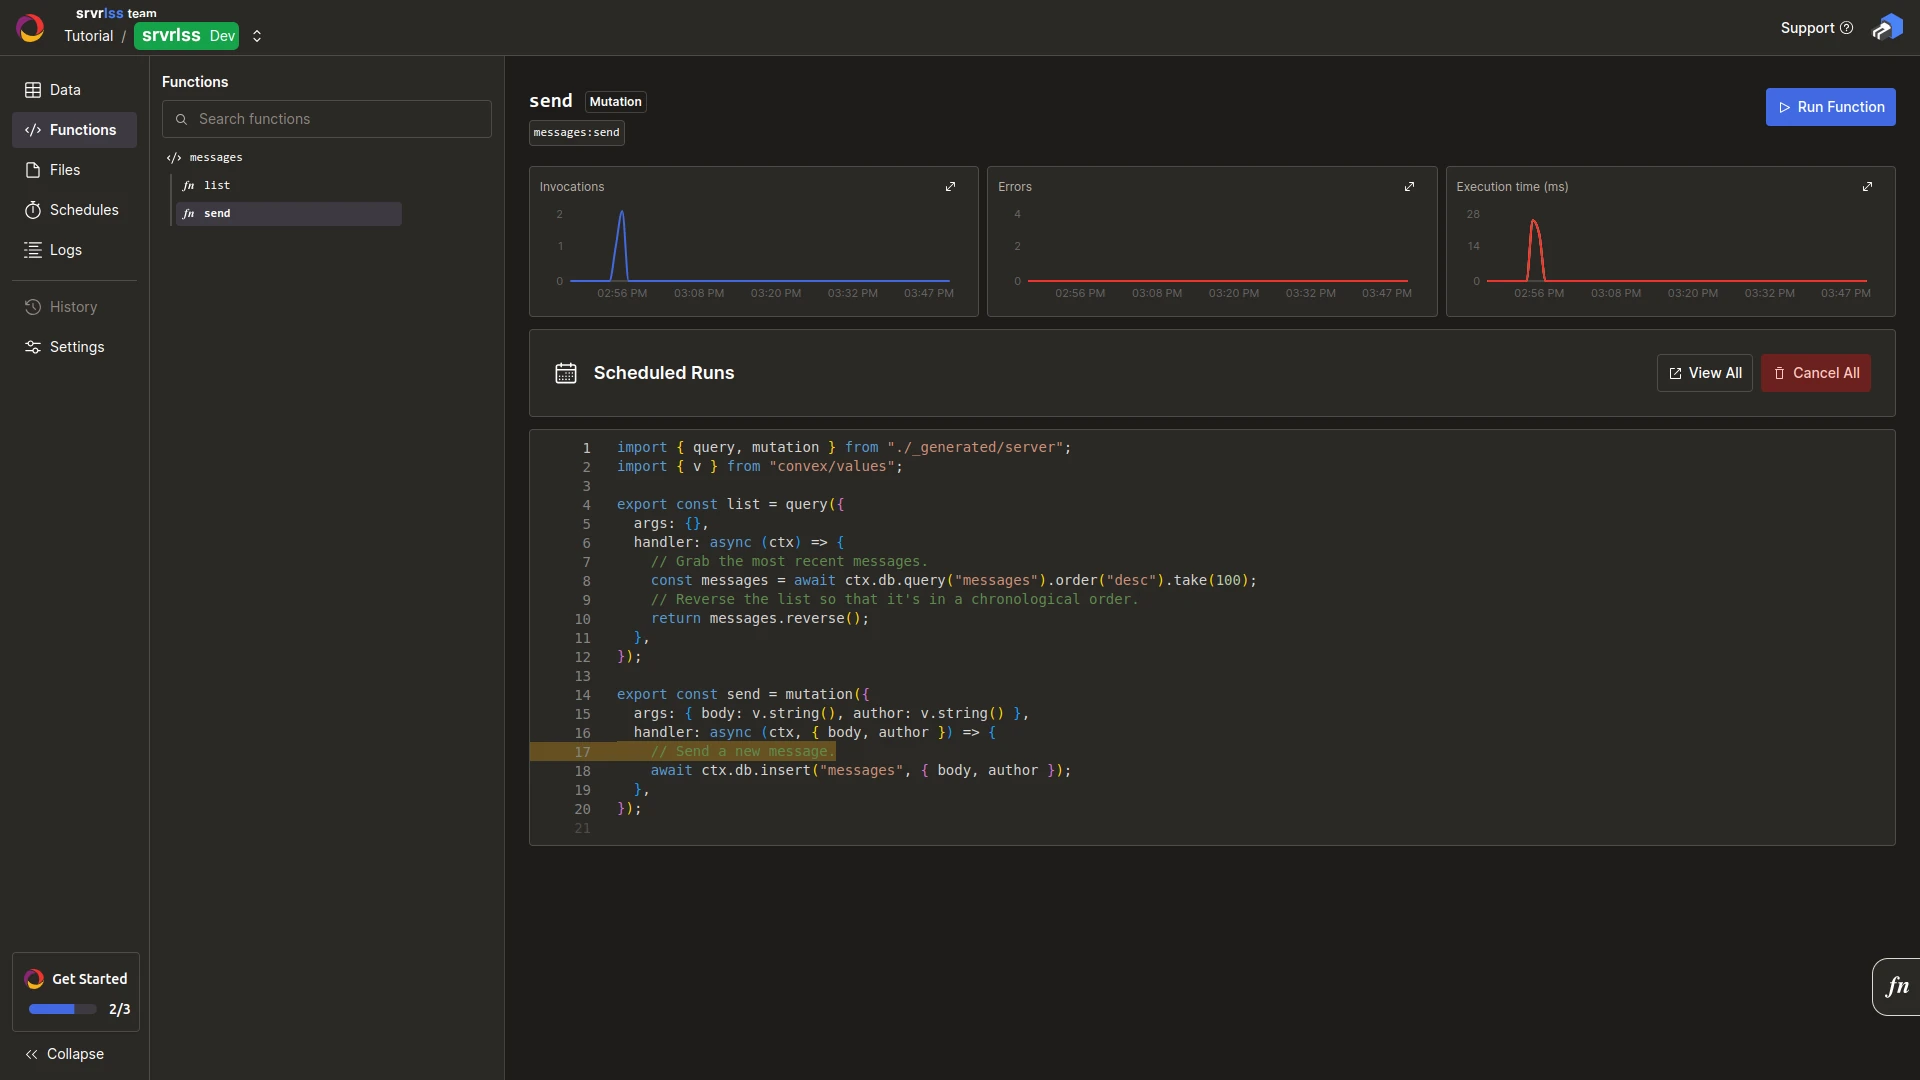Go to the Functions section
The width and height of the screenshot is (1920, 1080).
(x=74, y=130)
